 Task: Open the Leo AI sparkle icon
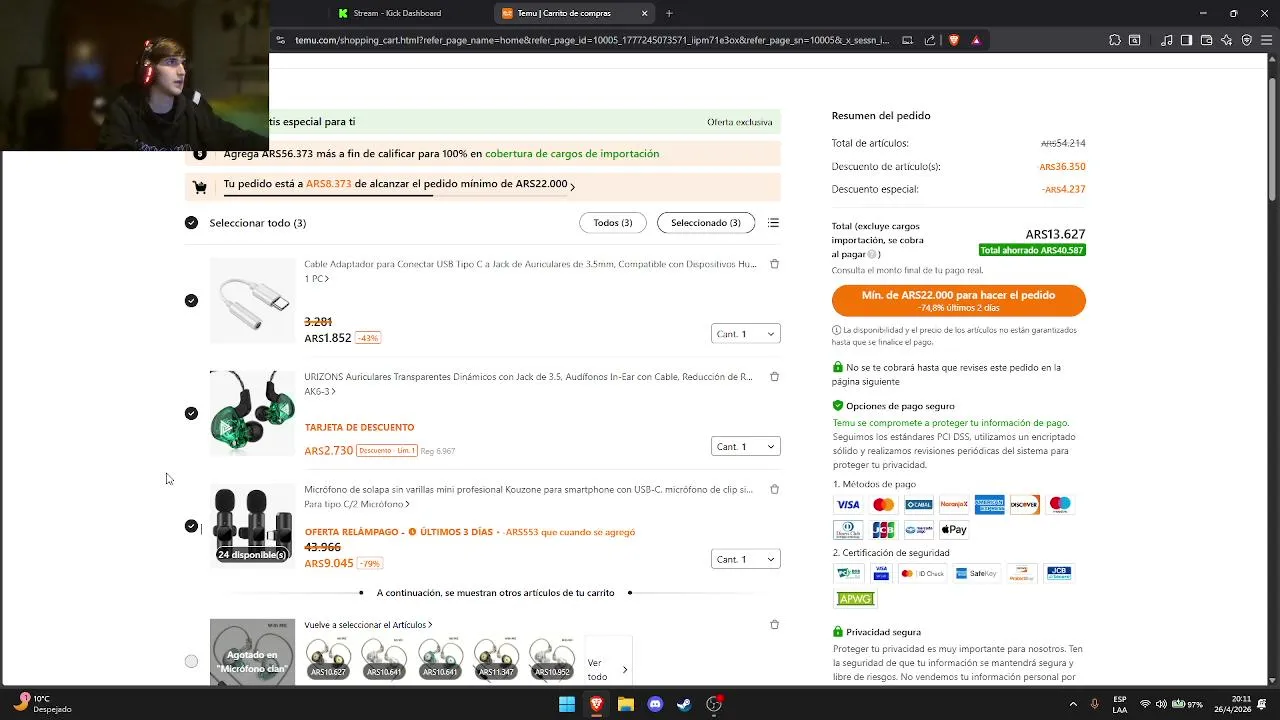tap(1226, 40)
